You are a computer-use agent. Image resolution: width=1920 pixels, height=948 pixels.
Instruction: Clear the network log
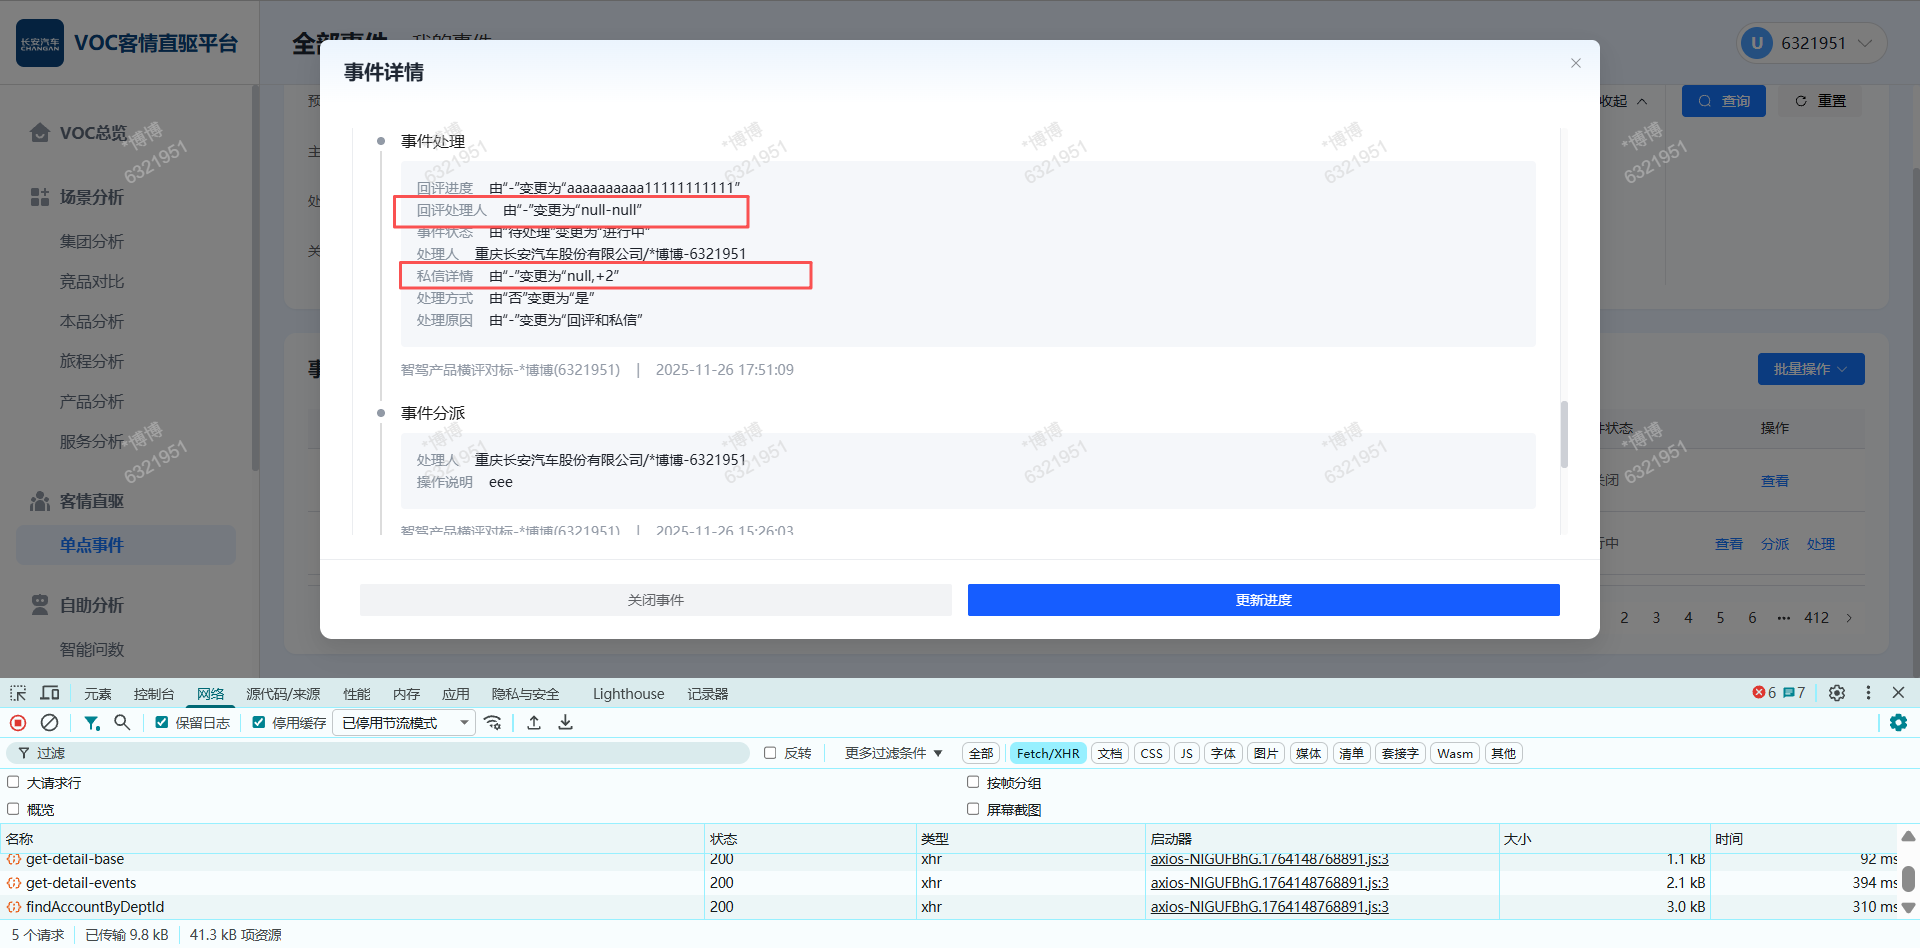click(x=49, y=722)
